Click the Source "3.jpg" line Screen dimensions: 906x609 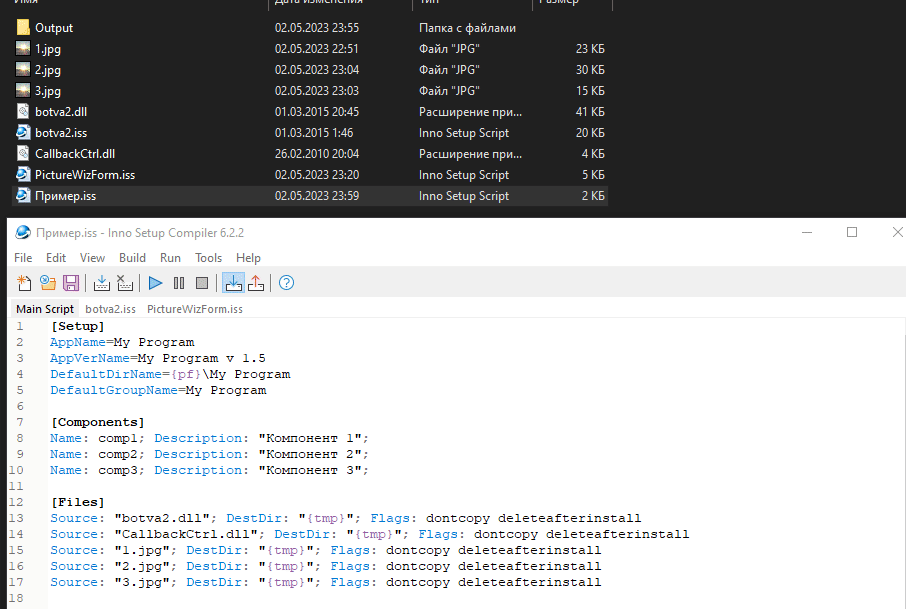point(325,582)
